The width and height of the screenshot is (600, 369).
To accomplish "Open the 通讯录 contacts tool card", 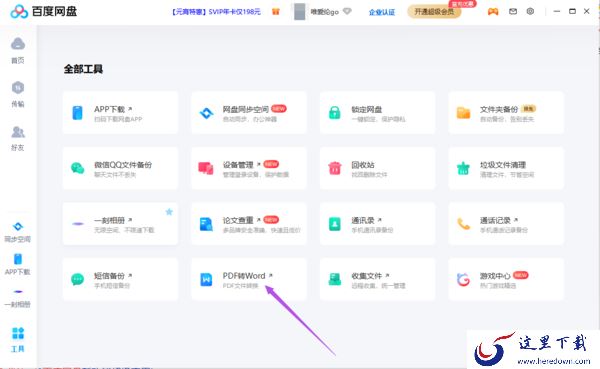I will click(x=377, y=224).
